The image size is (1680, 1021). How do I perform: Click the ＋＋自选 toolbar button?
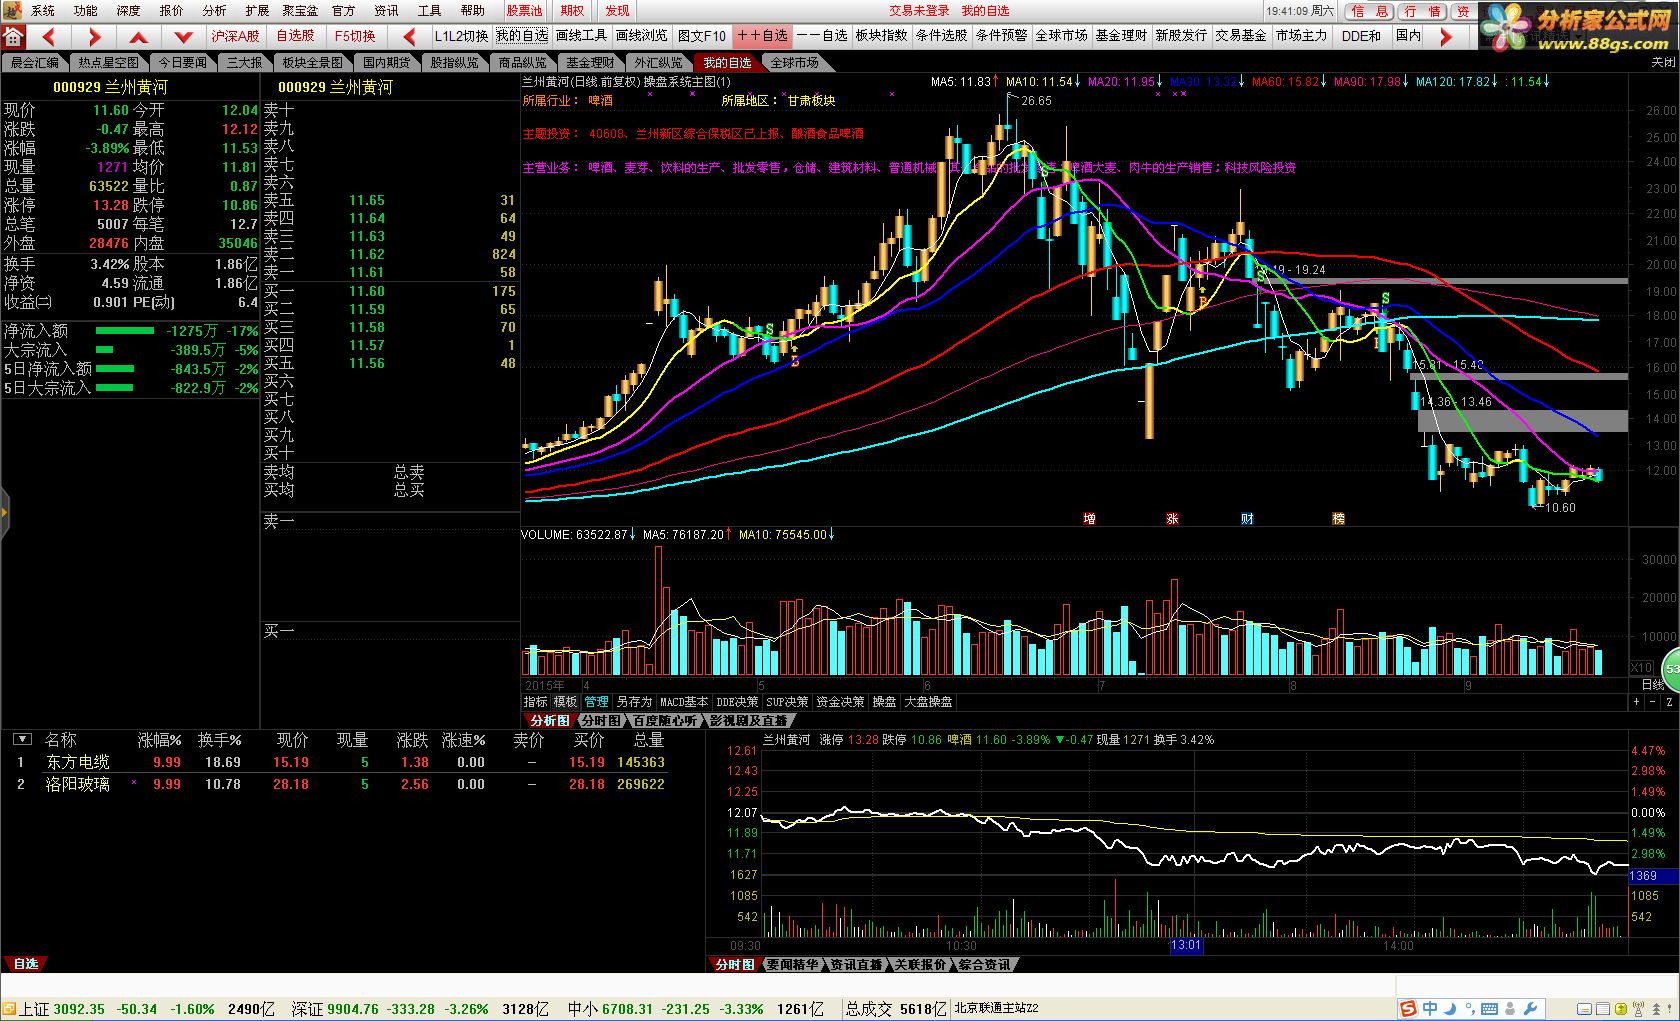point(762,36)
